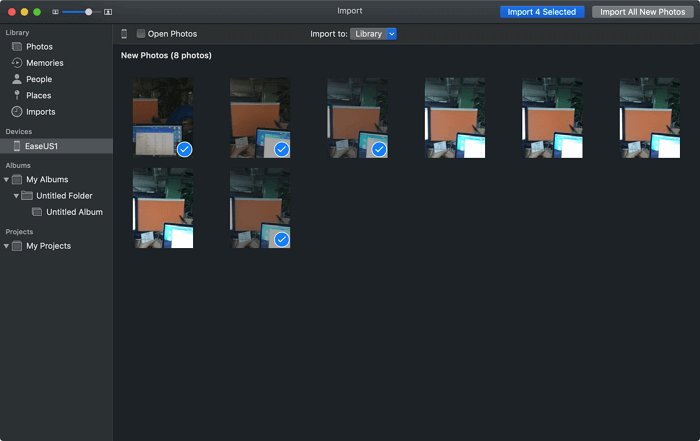This screenshot has height=441, width=700.
Task: Click the Photos library icon in sidebar
Action: point(17,47)
